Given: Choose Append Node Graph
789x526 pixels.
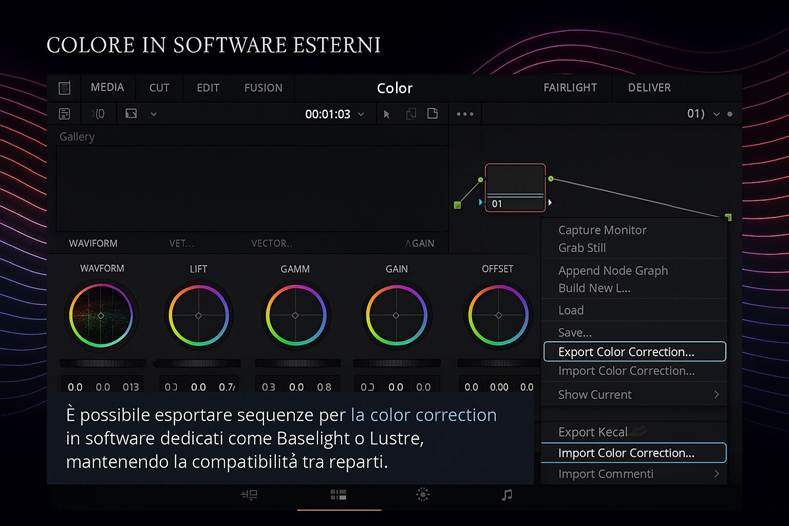Looking at the screenshot, I should point(613,270).
